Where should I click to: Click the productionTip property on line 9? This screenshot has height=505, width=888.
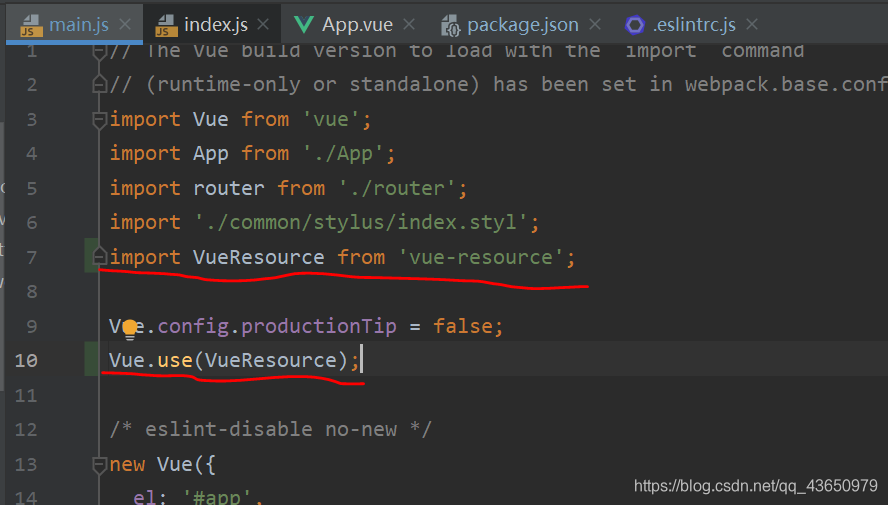pyautogui.click(x=319, y=327)
